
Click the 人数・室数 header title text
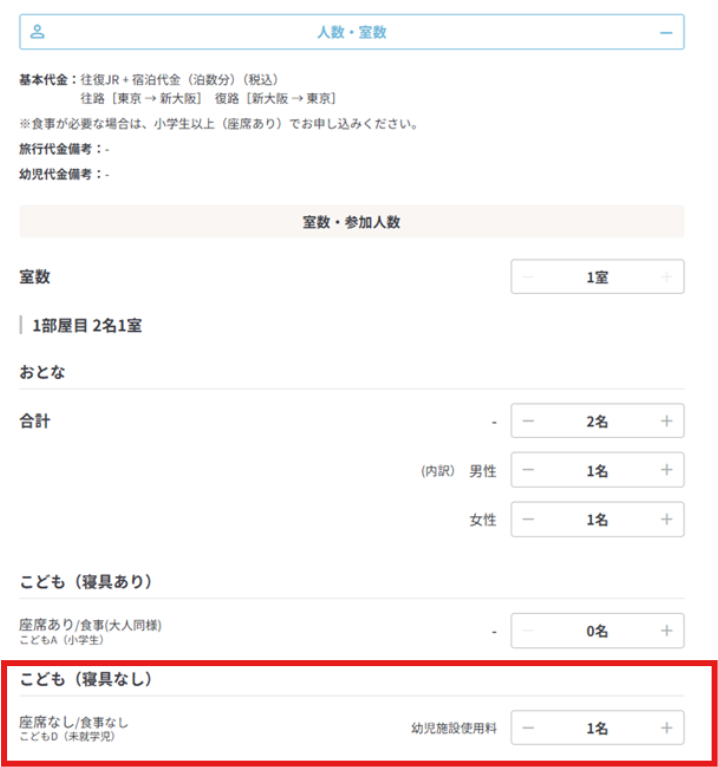point(351,32)
